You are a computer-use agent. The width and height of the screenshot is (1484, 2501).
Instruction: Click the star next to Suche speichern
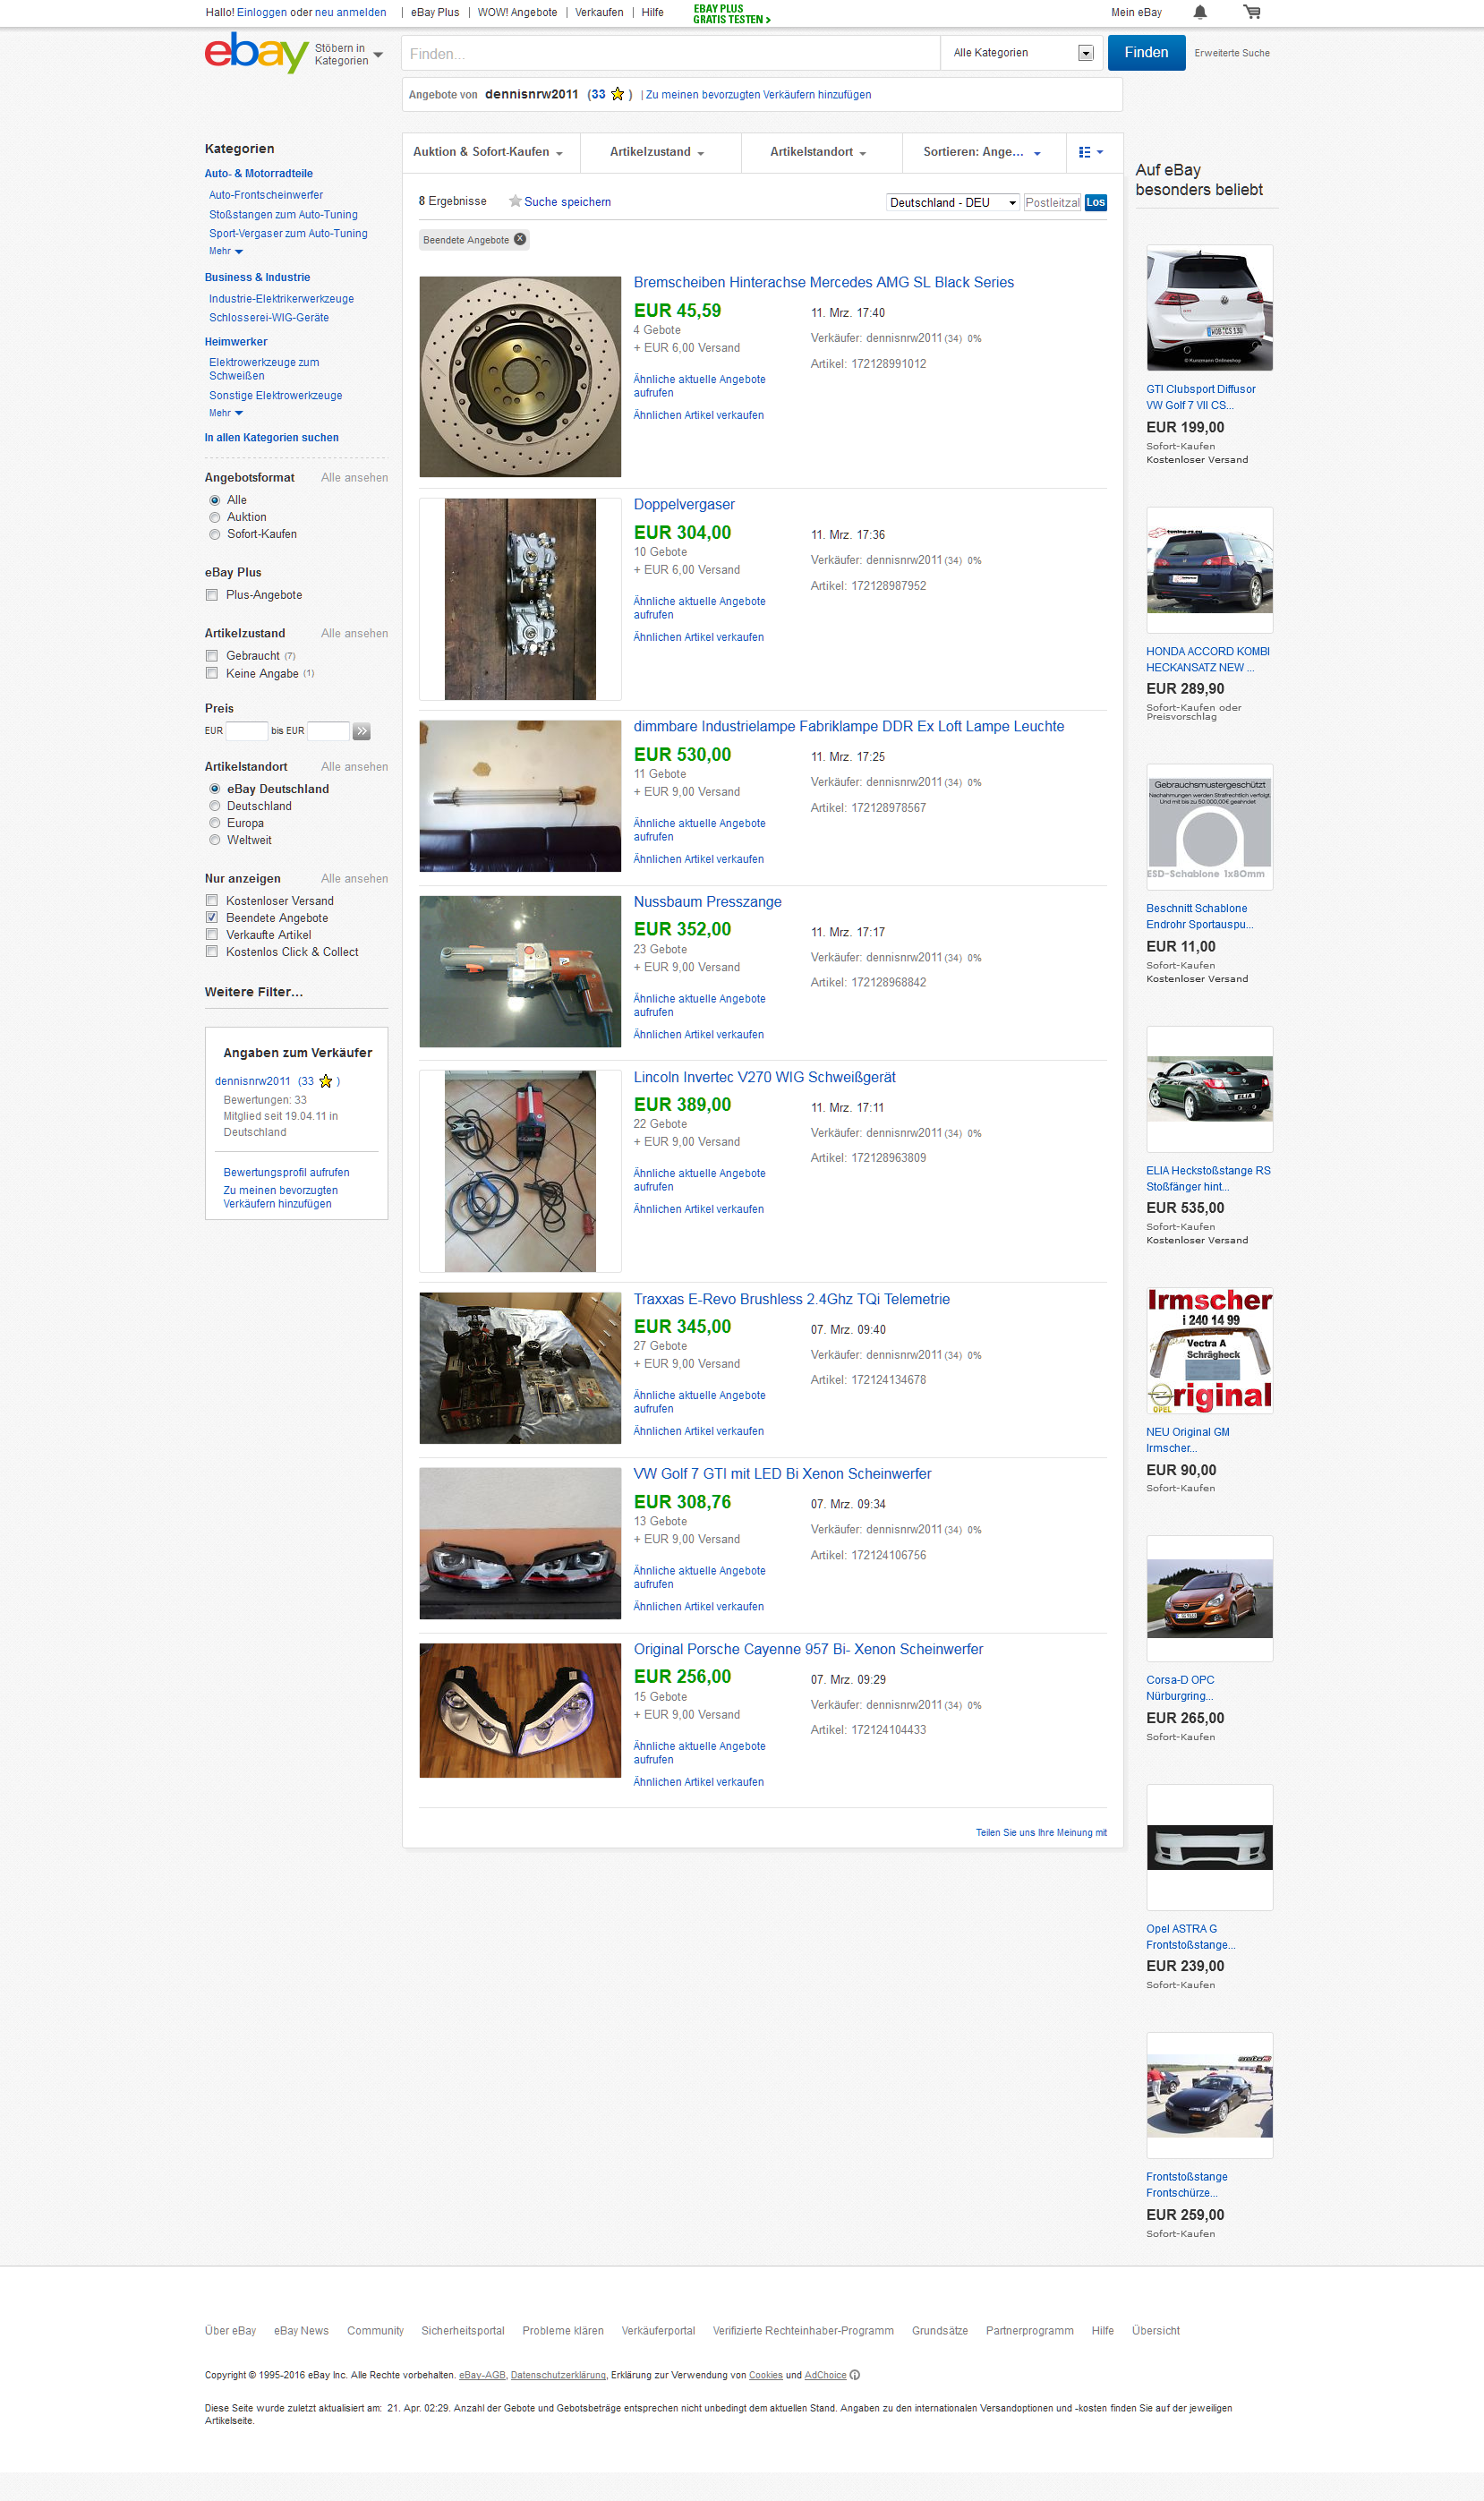click(x=515, y=201)
